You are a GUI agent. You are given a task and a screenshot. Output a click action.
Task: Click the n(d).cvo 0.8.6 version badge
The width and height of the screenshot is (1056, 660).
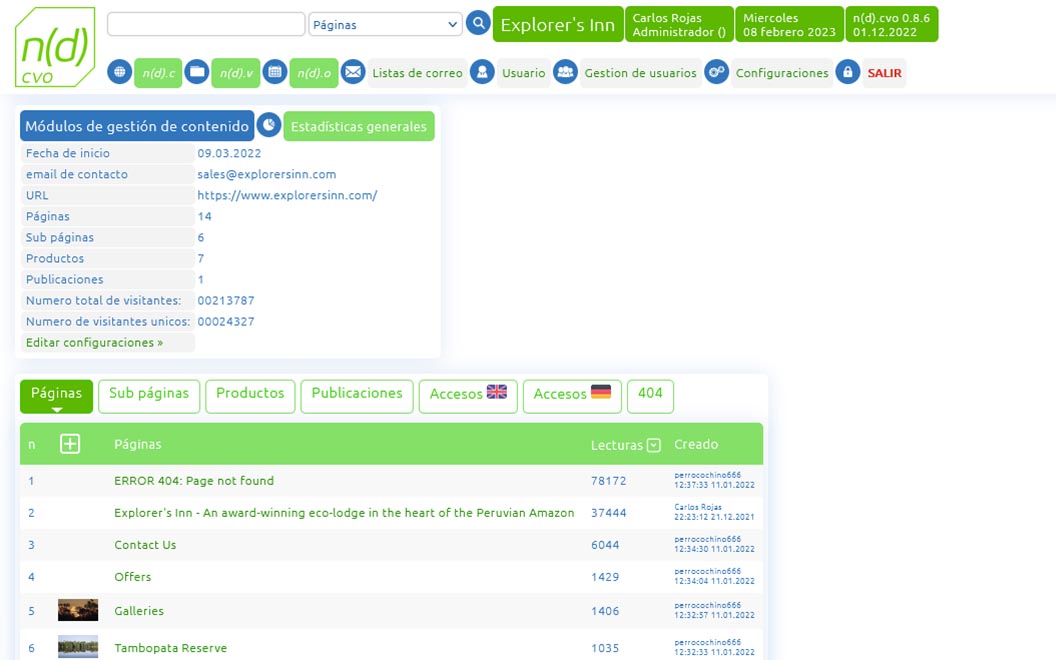[x=892, y=24]
